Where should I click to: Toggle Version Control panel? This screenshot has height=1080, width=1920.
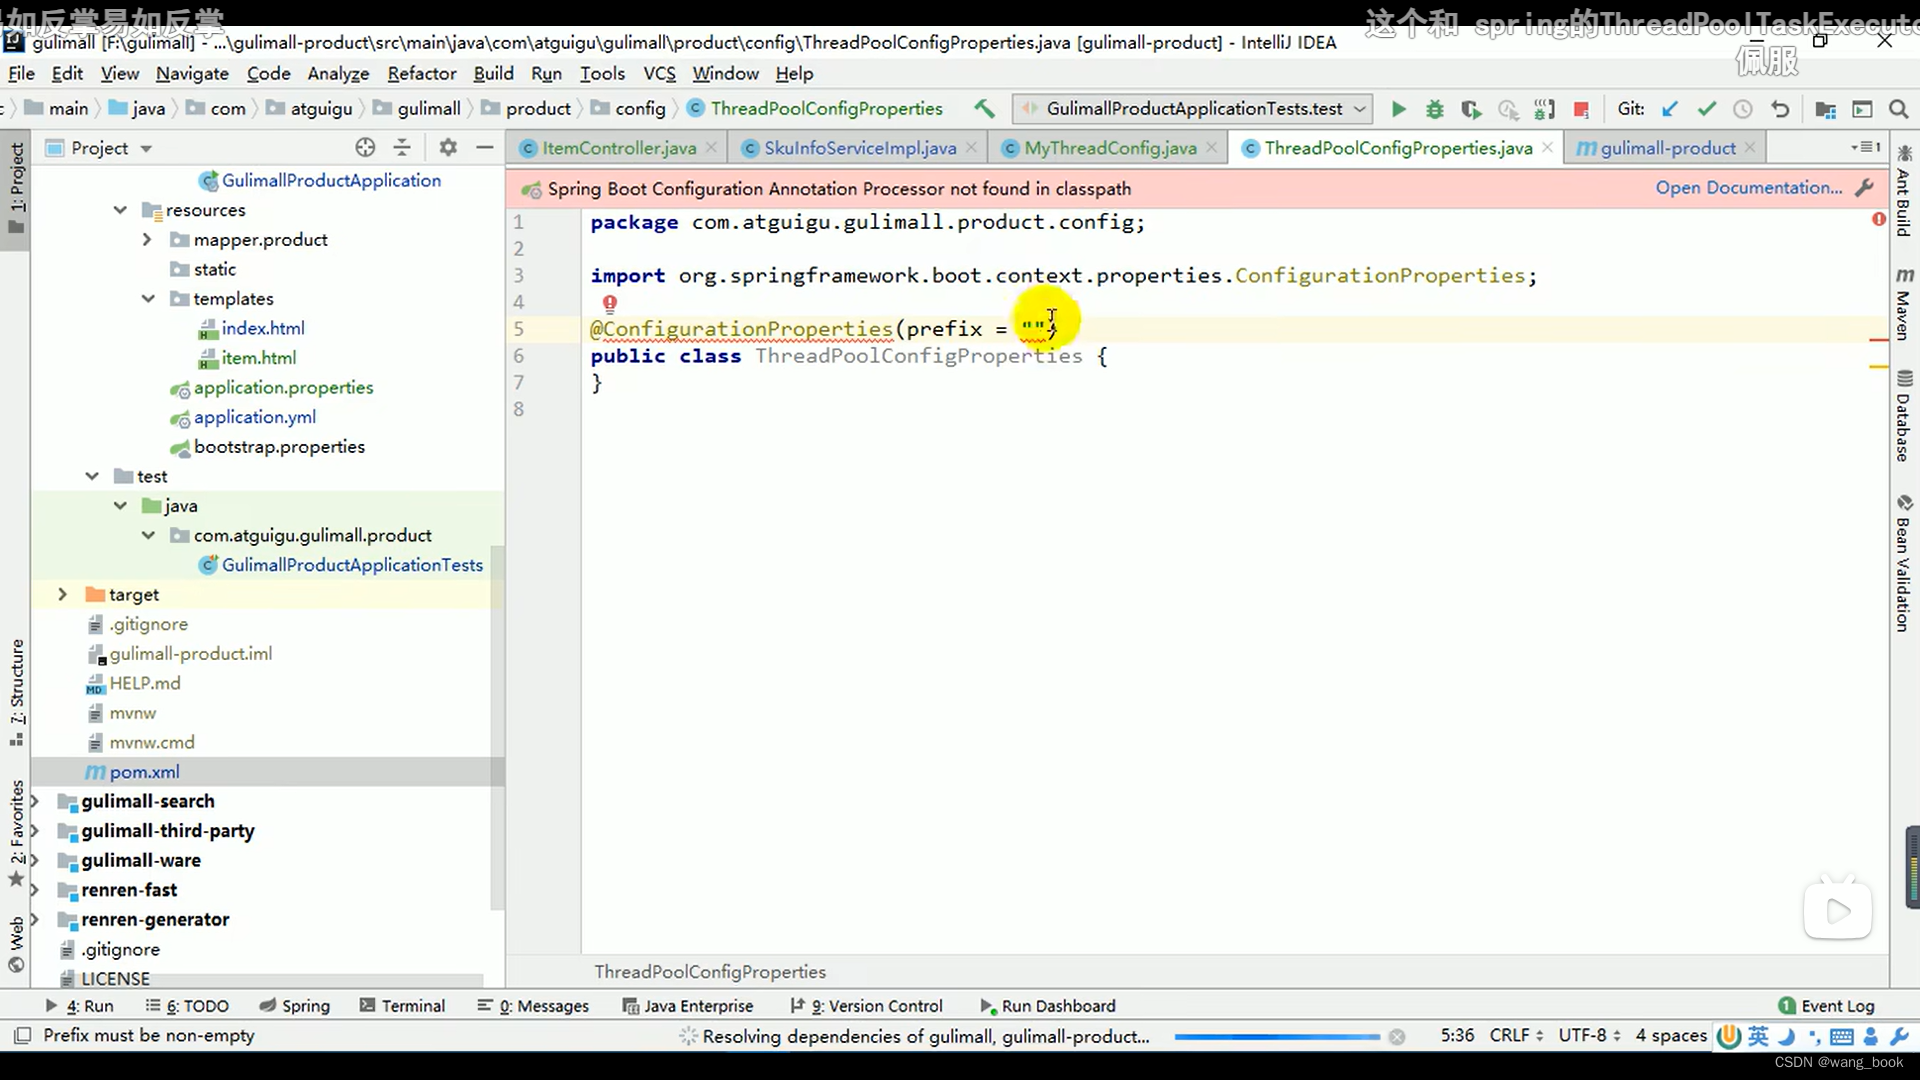[x=874, y=1006]
